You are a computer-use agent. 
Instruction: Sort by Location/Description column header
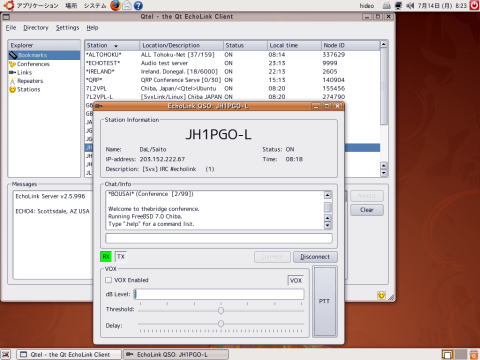(x=181, y=45)
